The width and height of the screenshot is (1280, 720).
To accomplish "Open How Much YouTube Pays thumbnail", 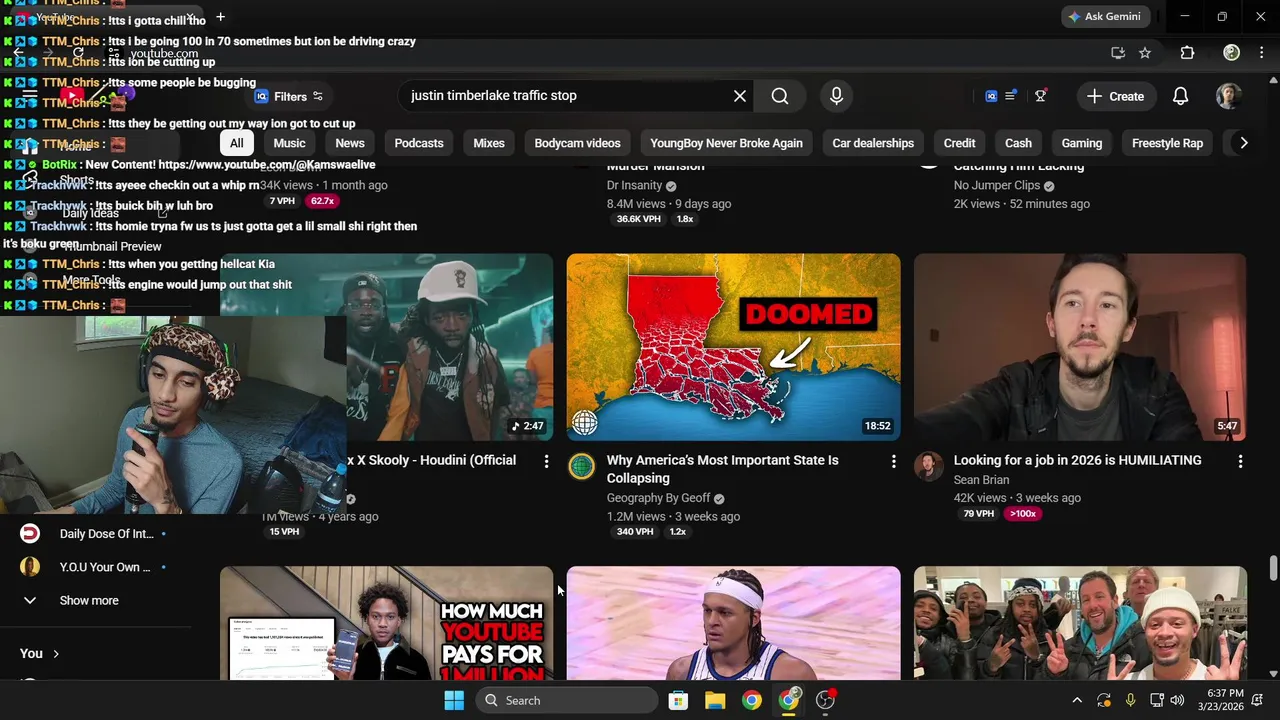I will coord(386,624).
